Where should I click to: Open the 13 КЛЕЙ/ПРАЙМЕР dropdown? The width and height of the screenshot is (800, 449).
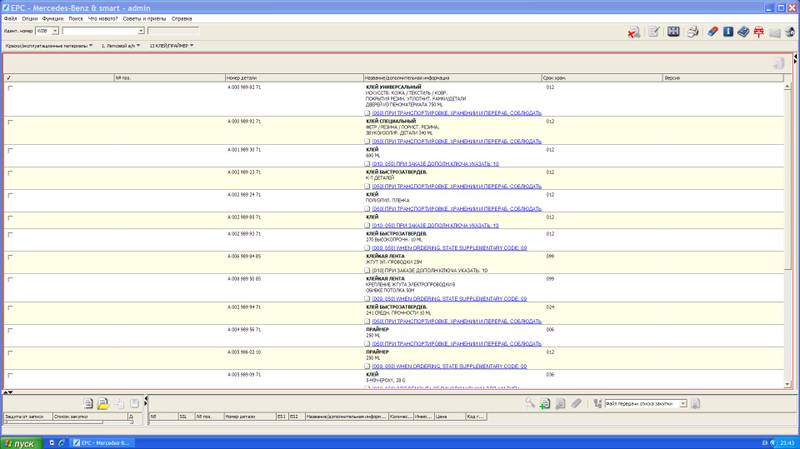171,46
